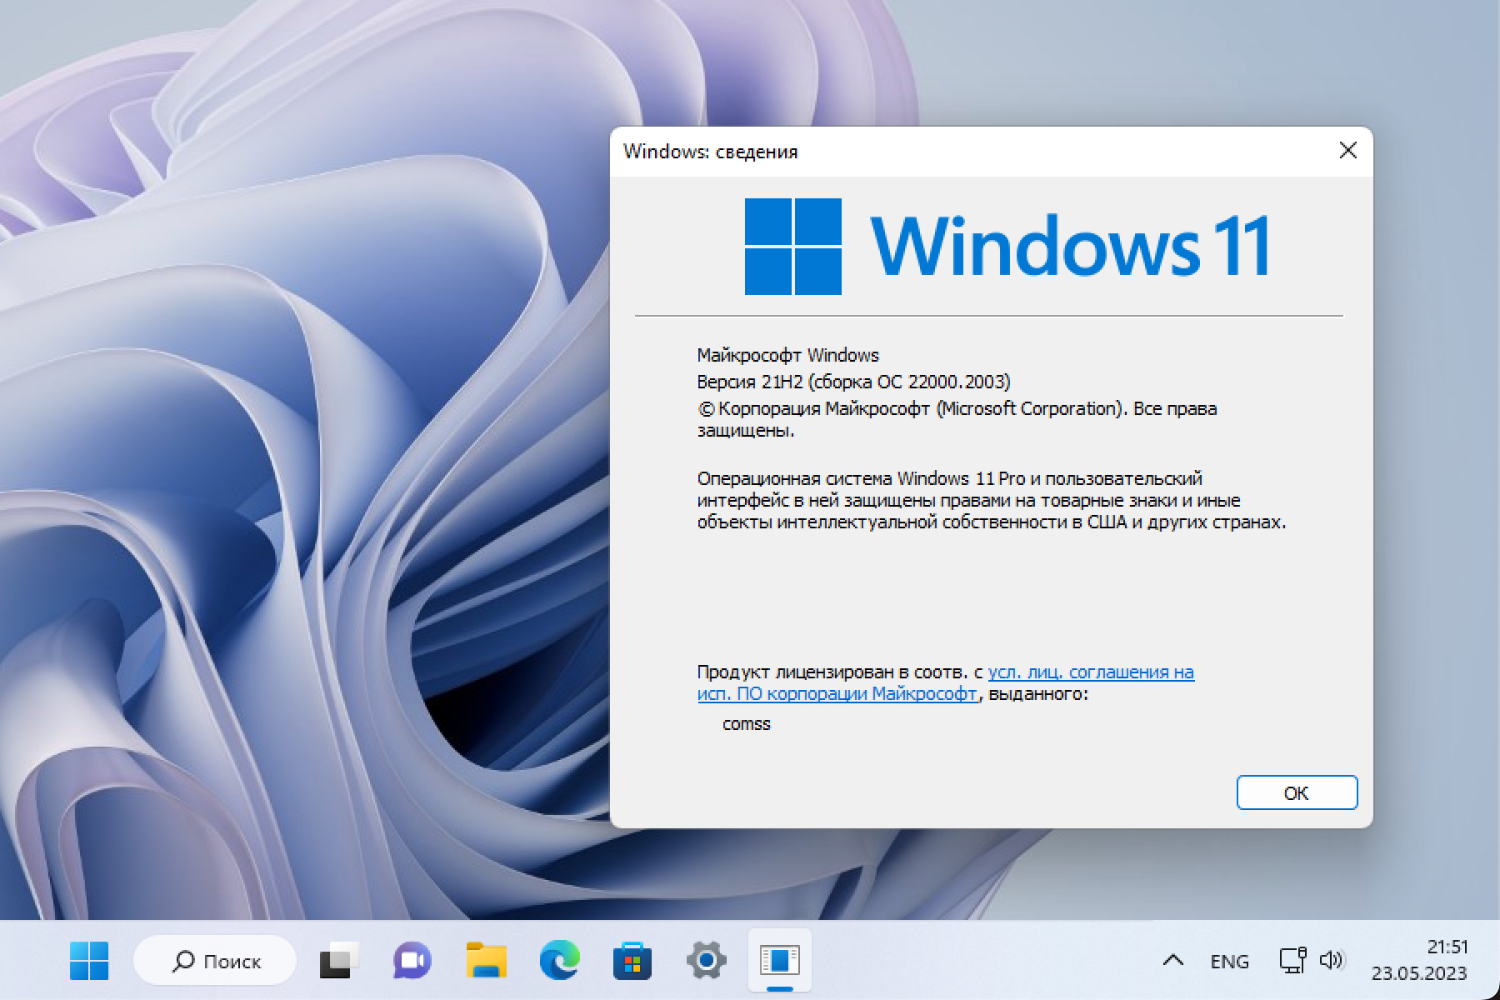Image resolution: width=1500 pixels, height=1000 pixels.
Task: Close the Windows: сведения dialog
Action: pos(1348,151)
